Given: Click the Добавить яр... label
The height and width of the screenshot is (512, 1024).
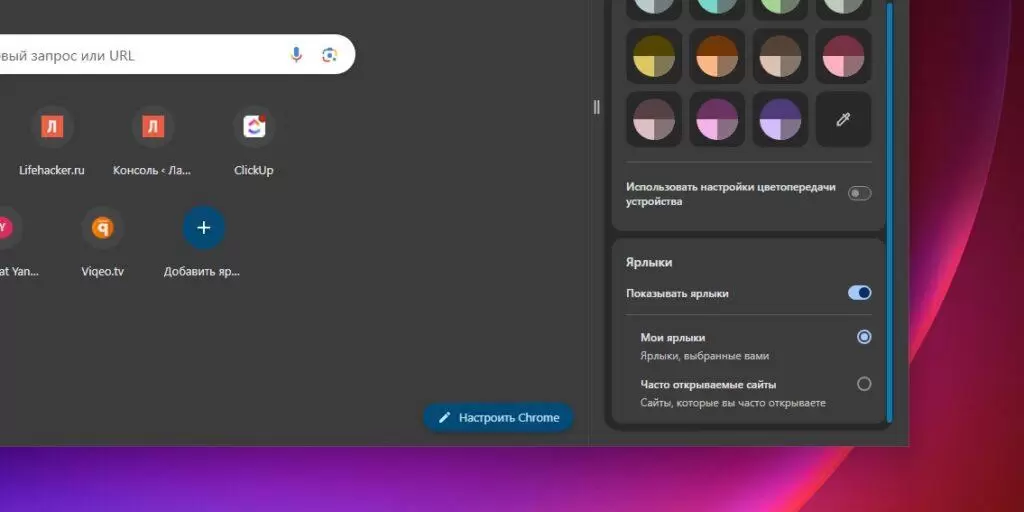Looking at the screenshot, I should (x=202, y=272).
